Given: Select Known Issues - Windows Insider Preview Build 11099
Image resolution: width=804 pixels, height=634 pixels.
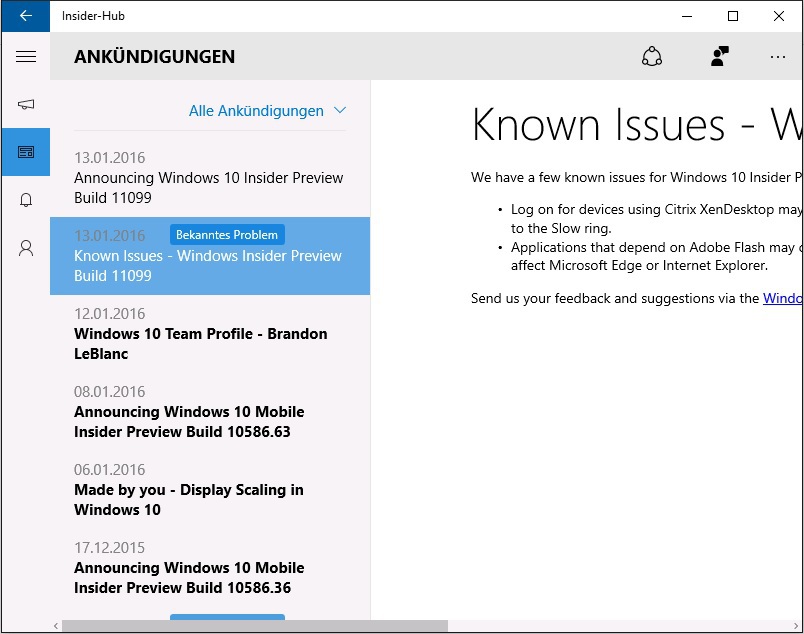Looking at the screenshot, I should [210, 256].
